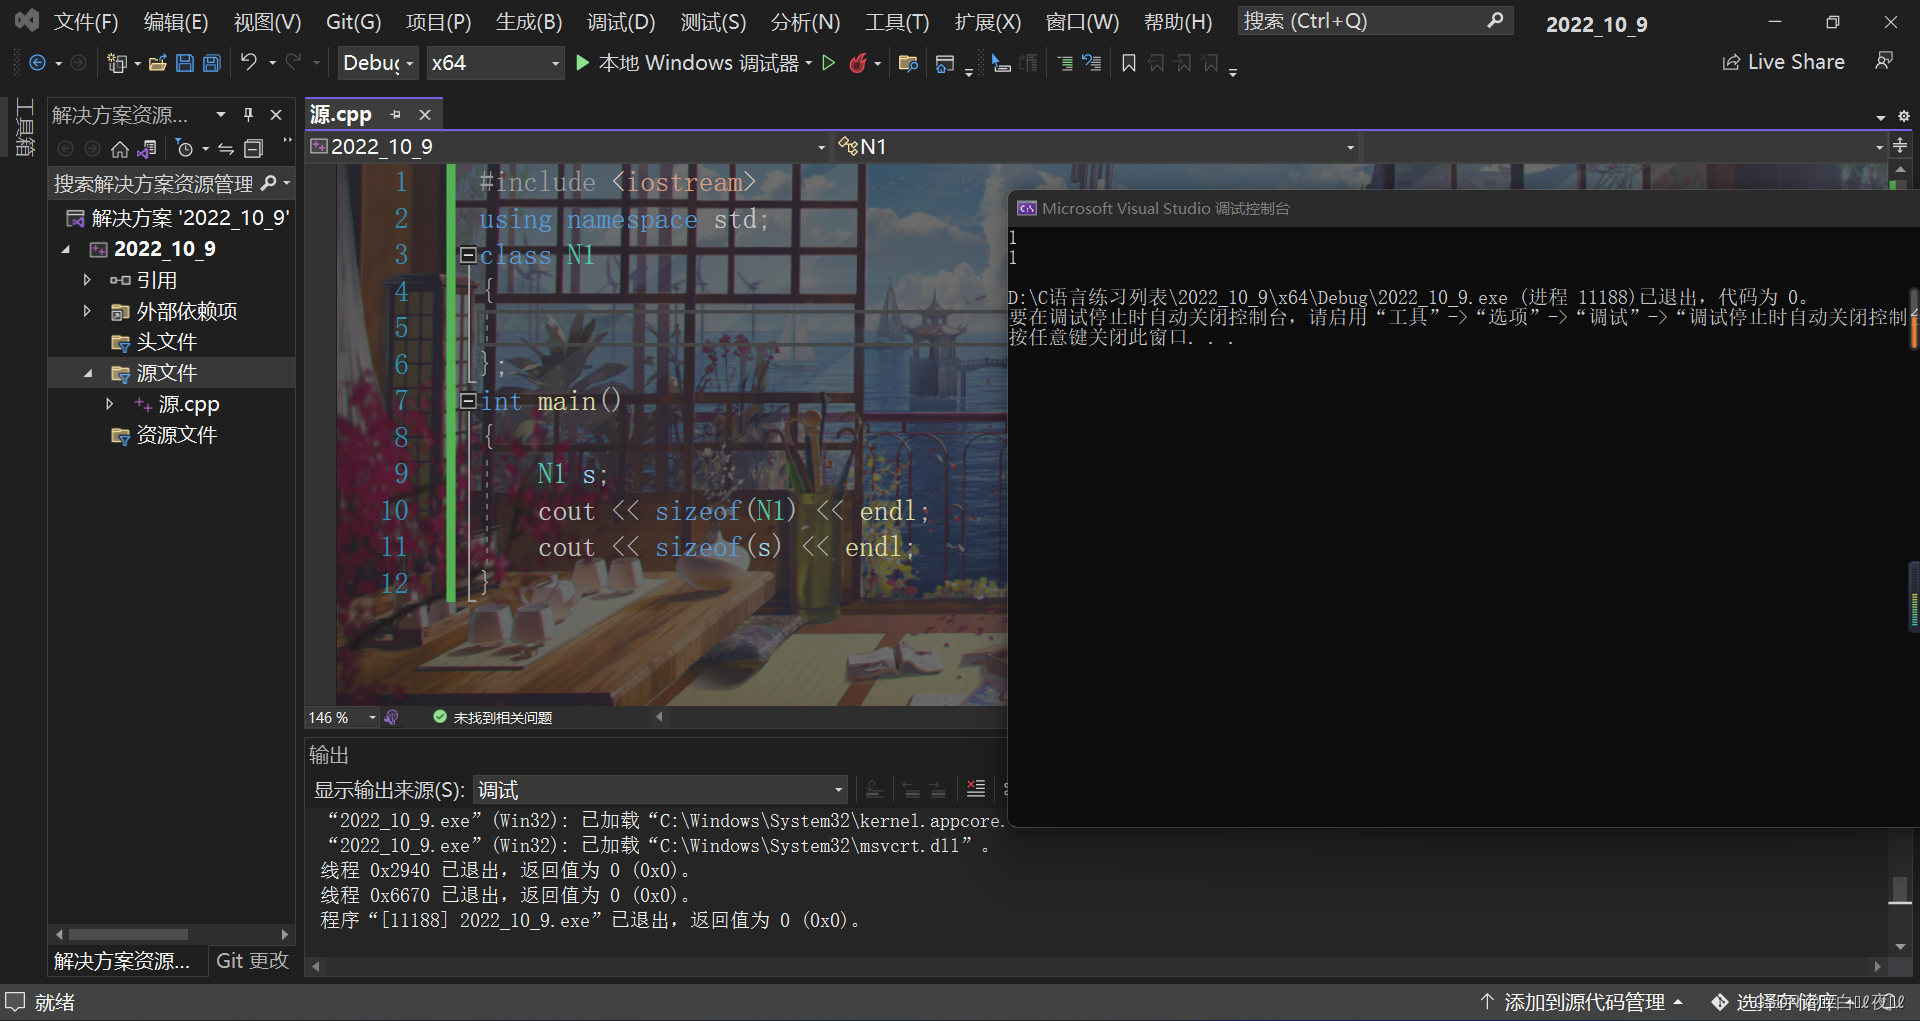Click the Find in Files folder icon
1920x1021 pixels.
(x=908, y=63)
